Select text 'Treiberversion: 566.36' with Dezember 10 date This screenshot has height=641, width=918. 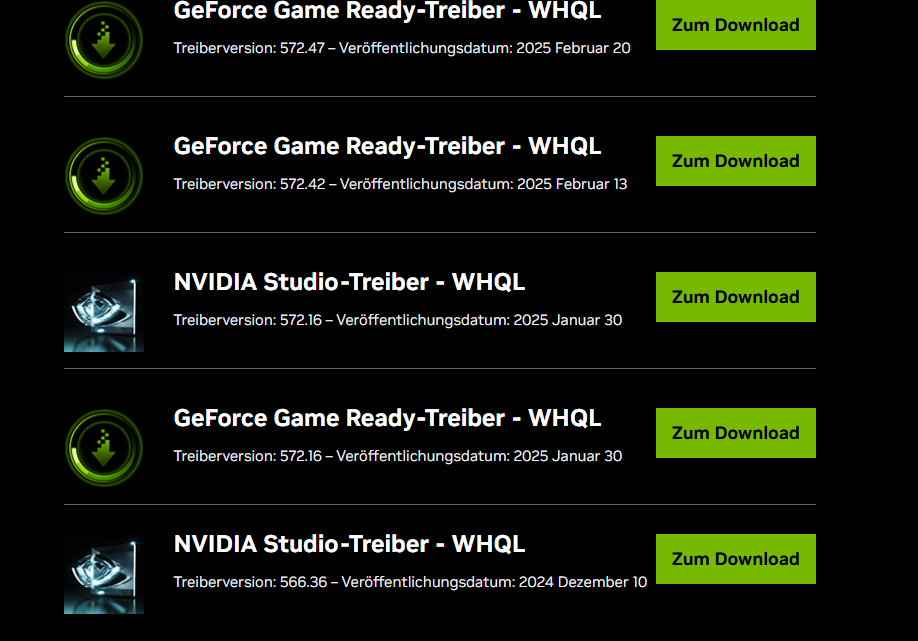pos(410,582)
